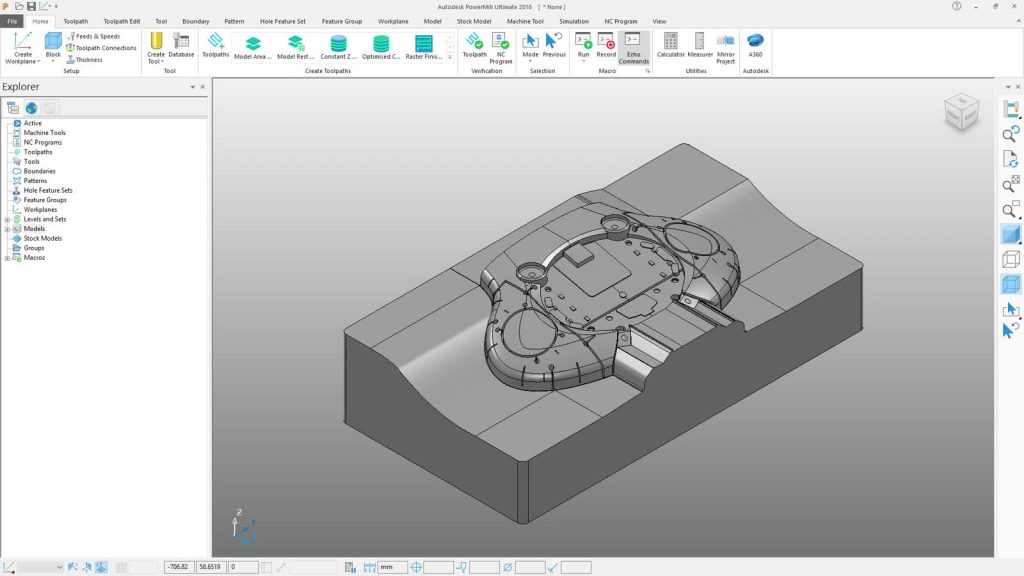This screenshot has width=1024, height=576.
Task: Select Hole Feature Sets in Explorer
Action: click(48, 191)
